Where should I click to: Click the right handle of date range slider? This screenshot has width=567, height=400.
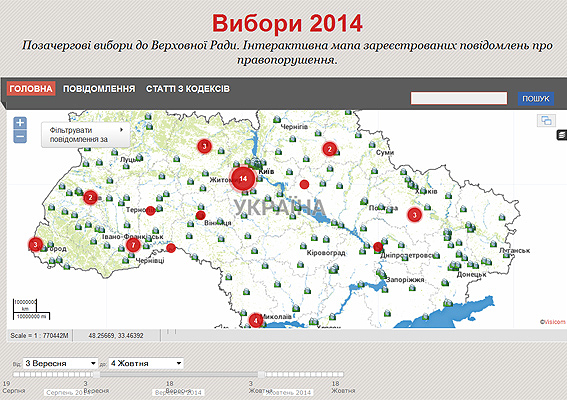[261, 374]
